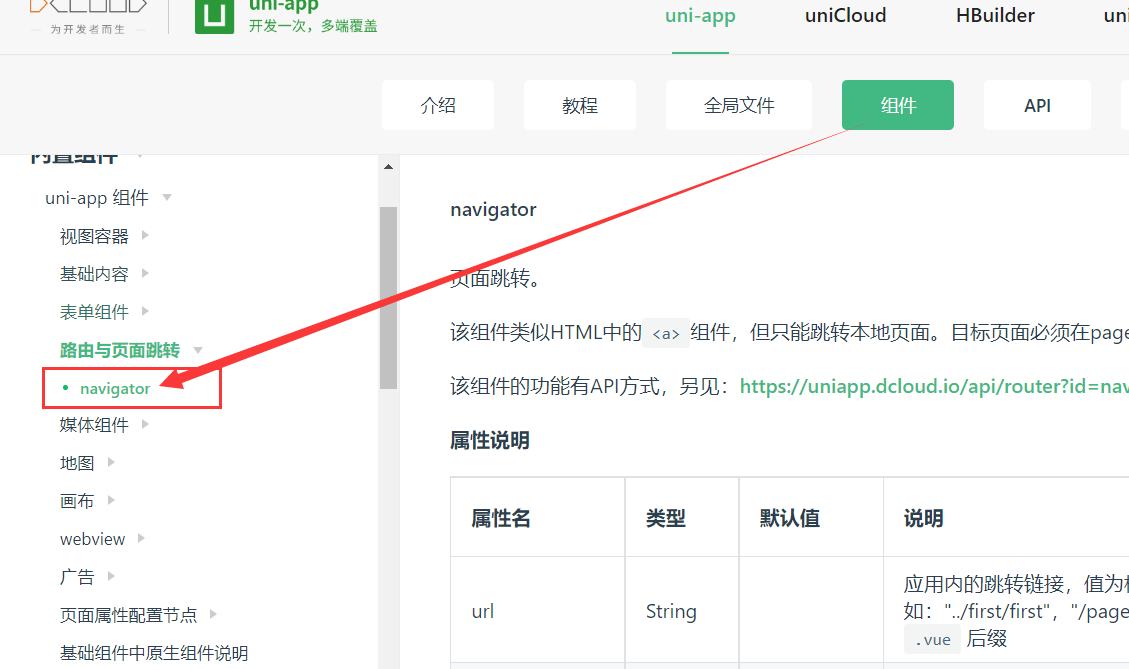1129x669 pixels.
Task: Open the 路由与页面跳转 sidebar entry
Action: 120,350
